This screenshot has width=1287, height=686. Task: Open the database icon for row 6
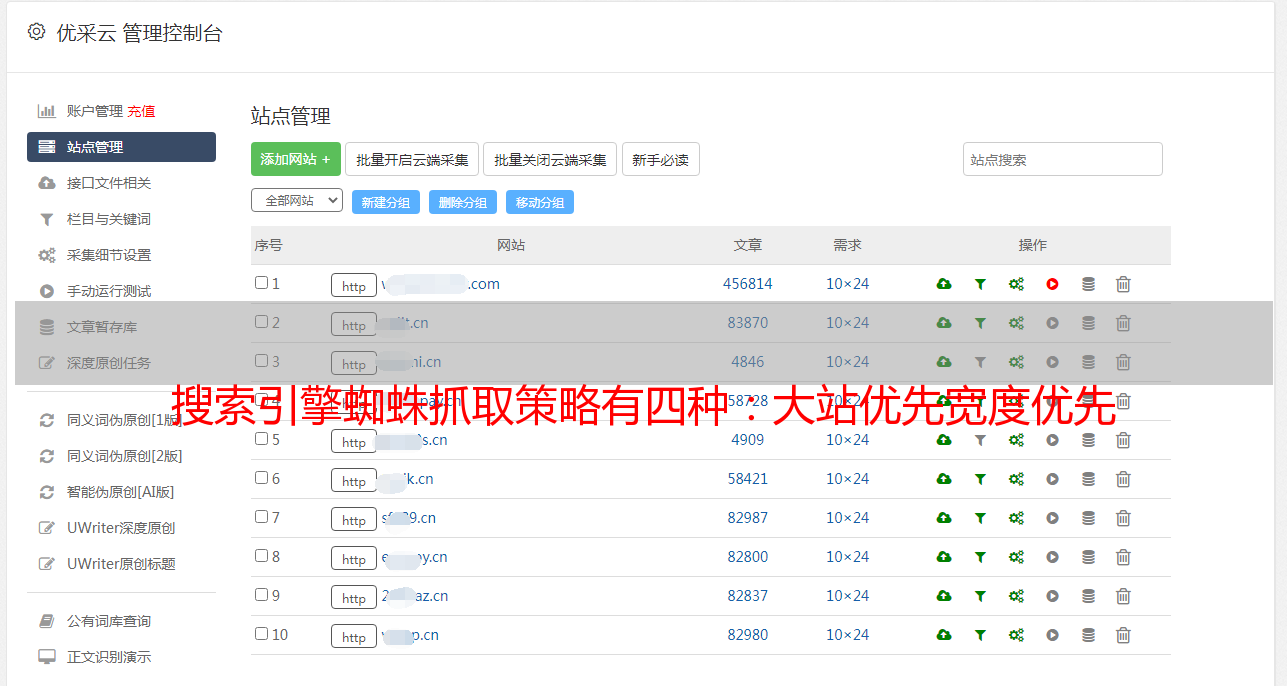1088,479
